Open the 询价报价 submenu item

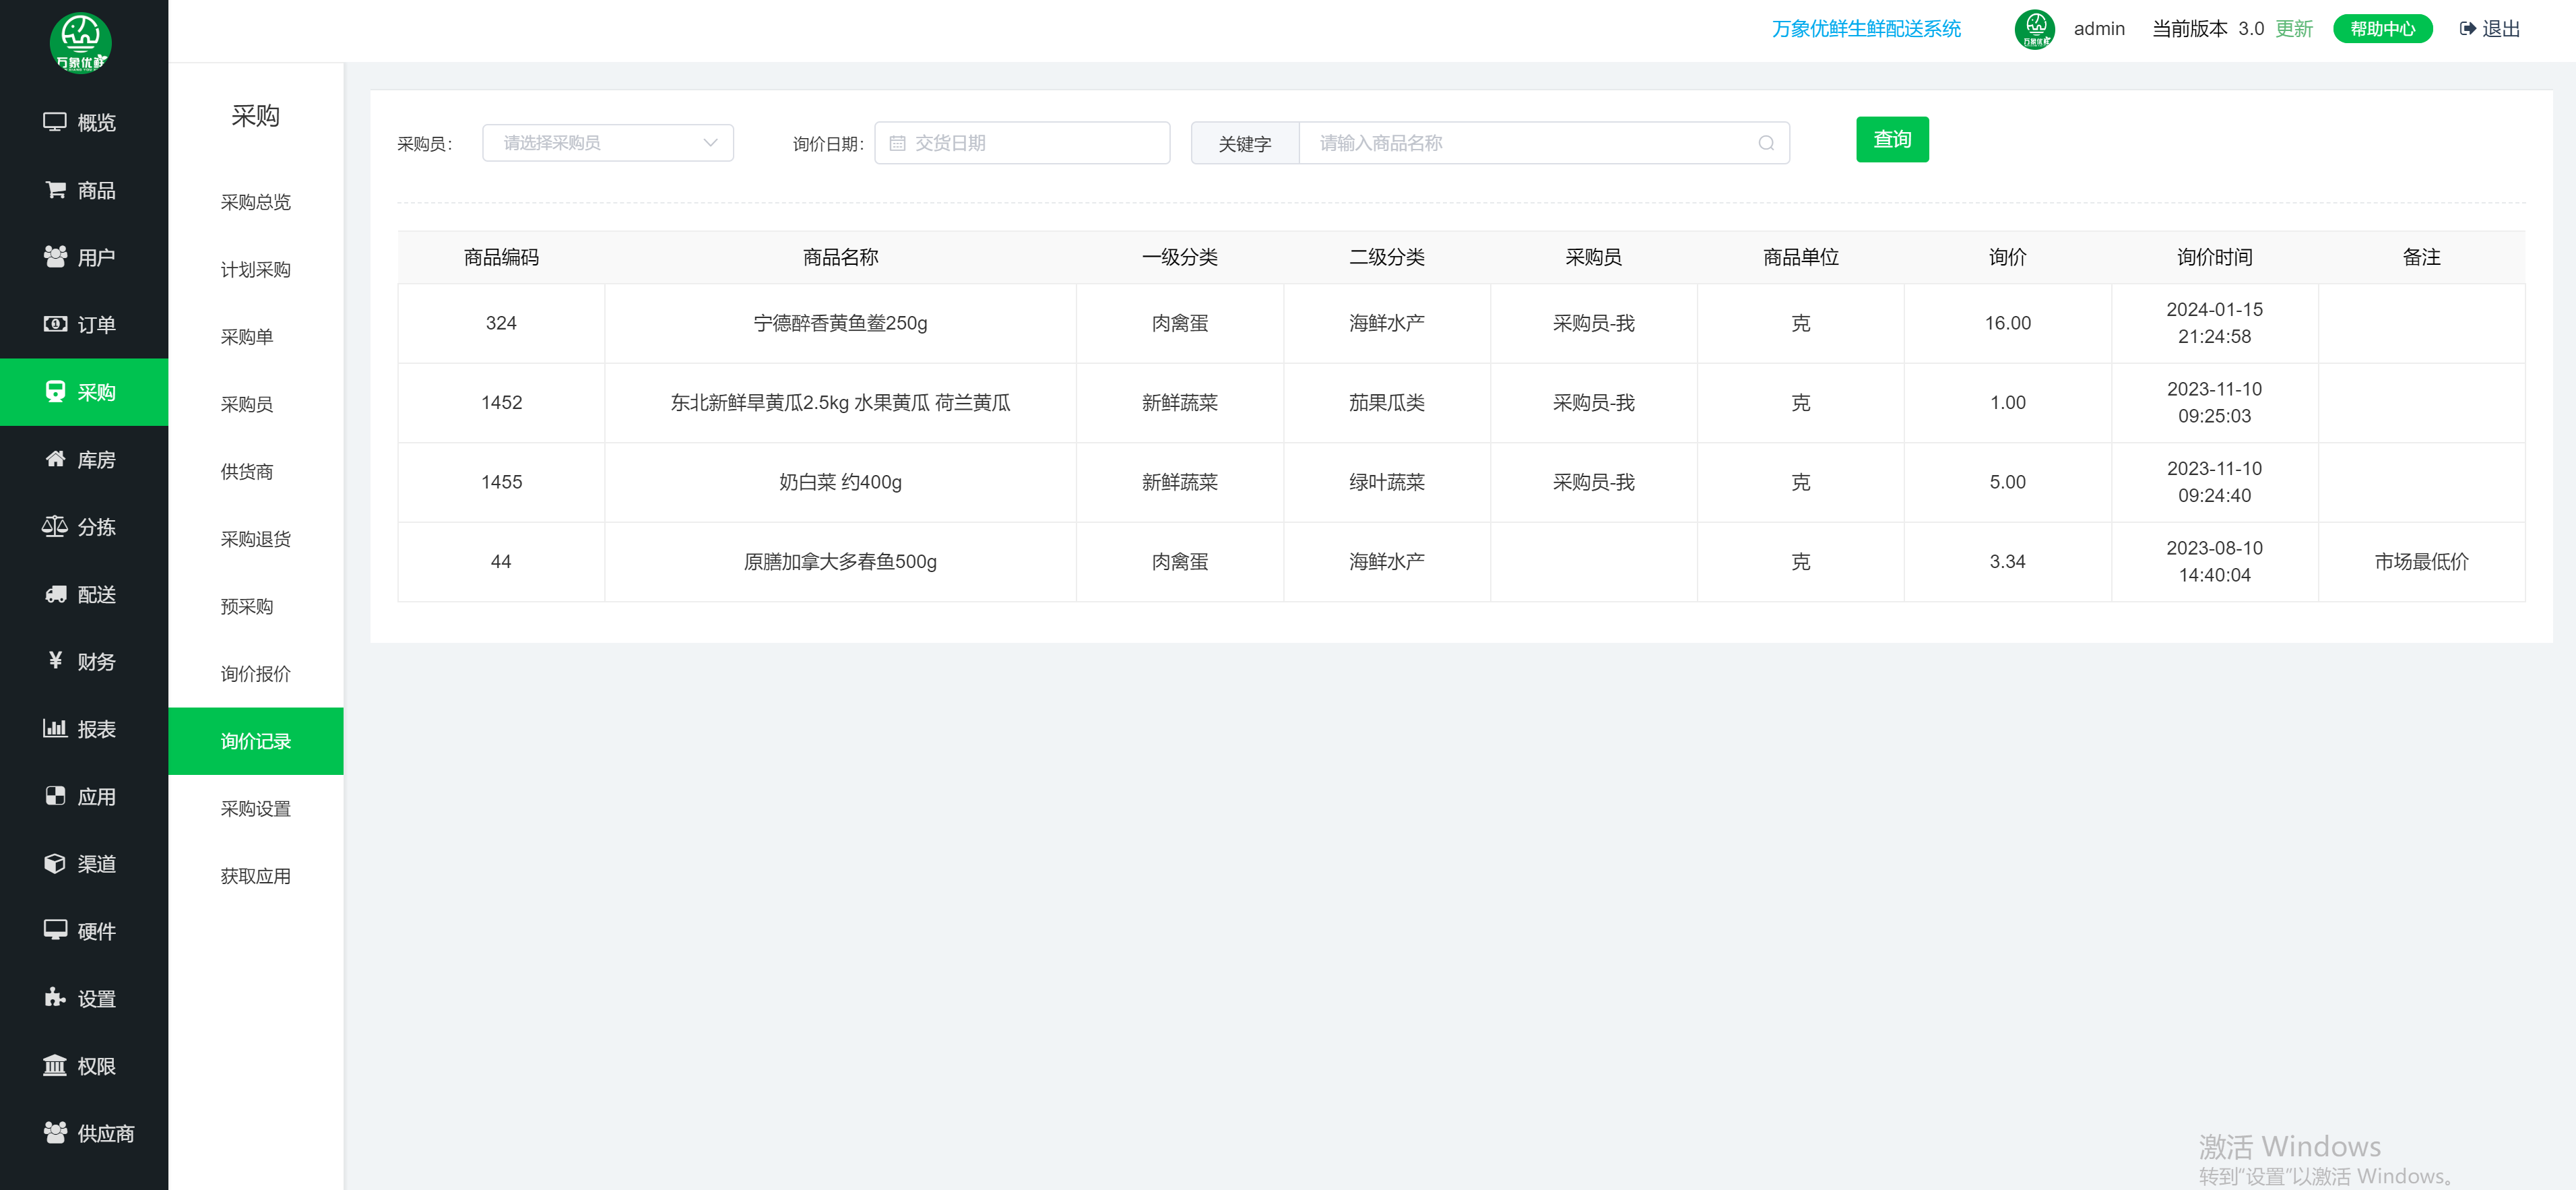(x=255, y=673)
